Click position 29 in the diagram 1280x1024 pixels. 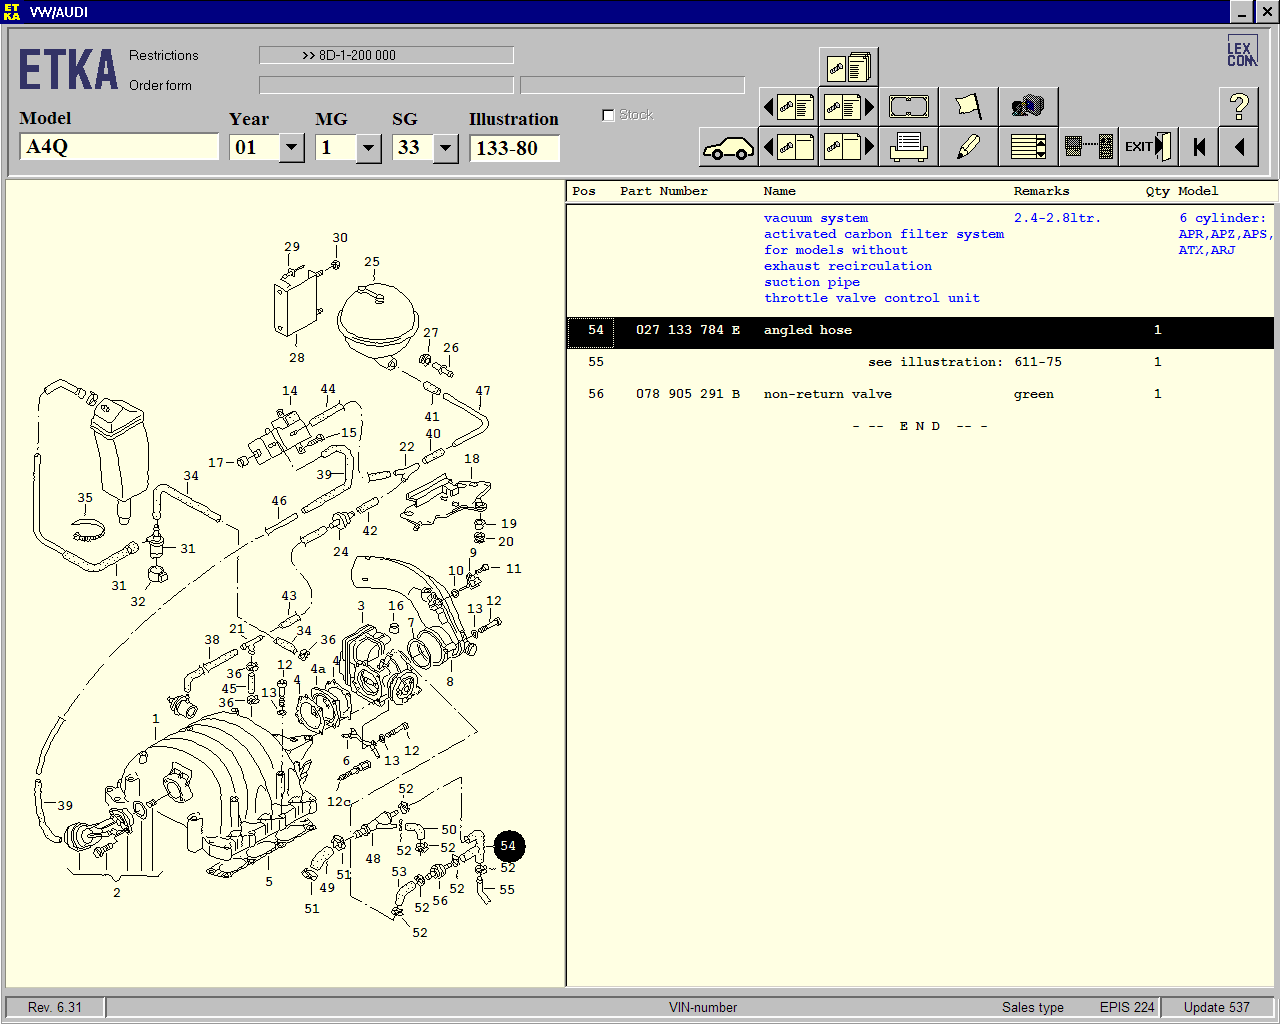[292, 247]
